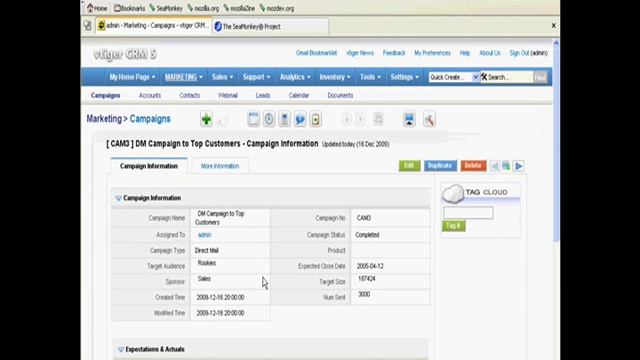Expand the Sales menu
The height and width of the screenshot is (360, 640).
tap(222, 77)
